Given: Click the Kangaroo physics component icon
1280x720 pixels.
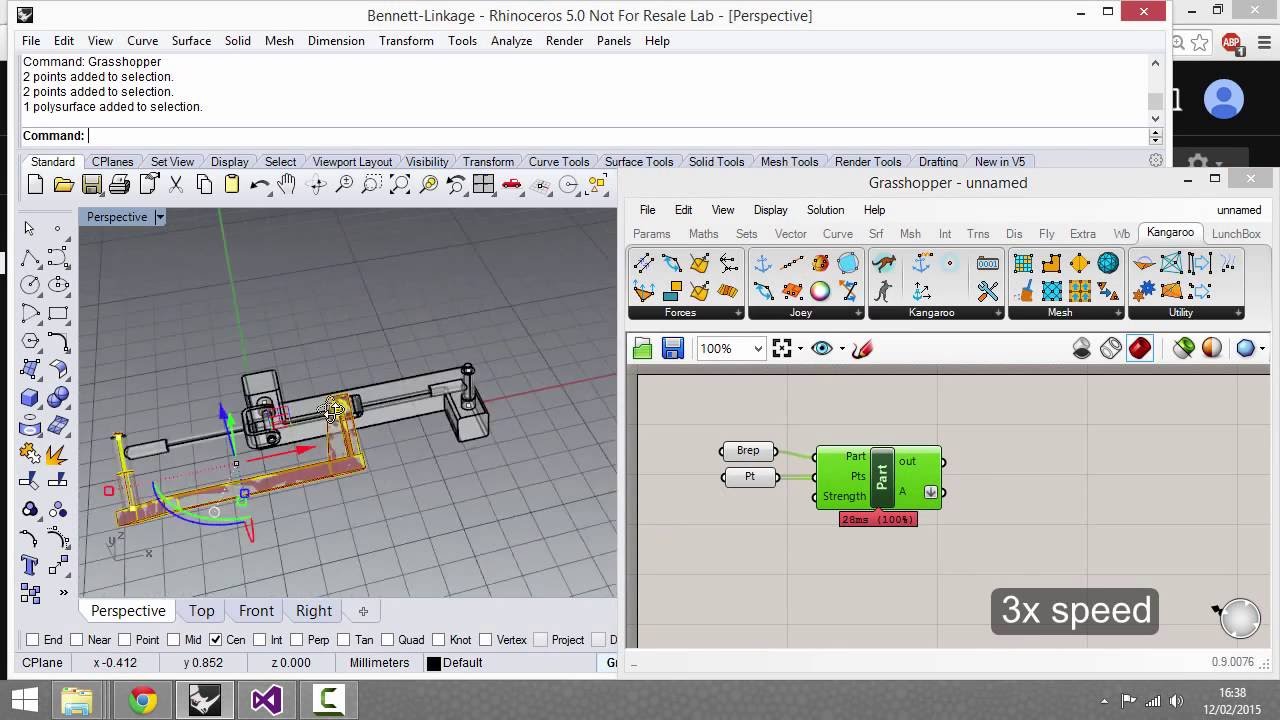Looking at the screenshot, I should click(884, 264).
